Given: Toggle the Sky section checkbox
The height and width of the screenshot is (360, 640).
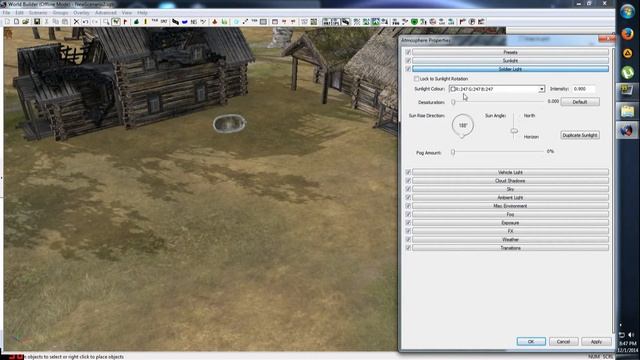Looking at the screenshot, I should pyautogui.click(x=408, y=189).
